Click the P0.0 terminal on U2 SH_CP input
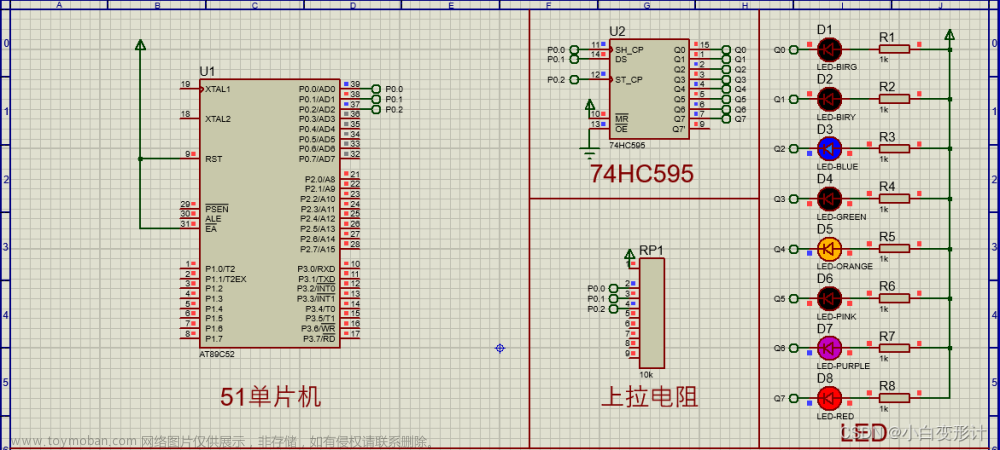The width and height of the screenshot is (1000, 450). [574, 49]
